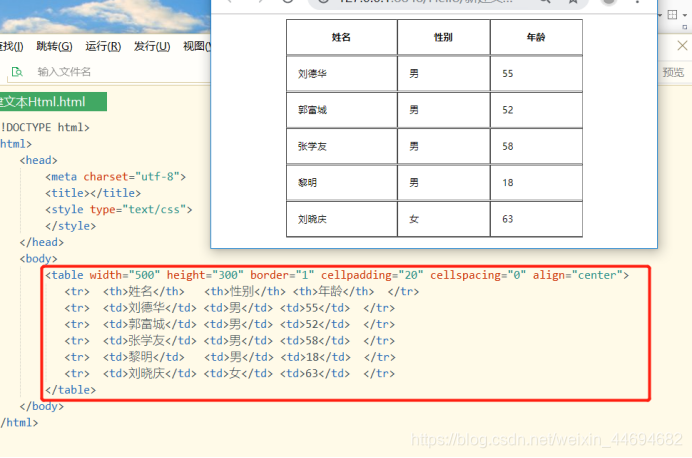
Task: Place cursor on the DOCTYPE html line
Action: pyautogui.click(x=45, y=128)
